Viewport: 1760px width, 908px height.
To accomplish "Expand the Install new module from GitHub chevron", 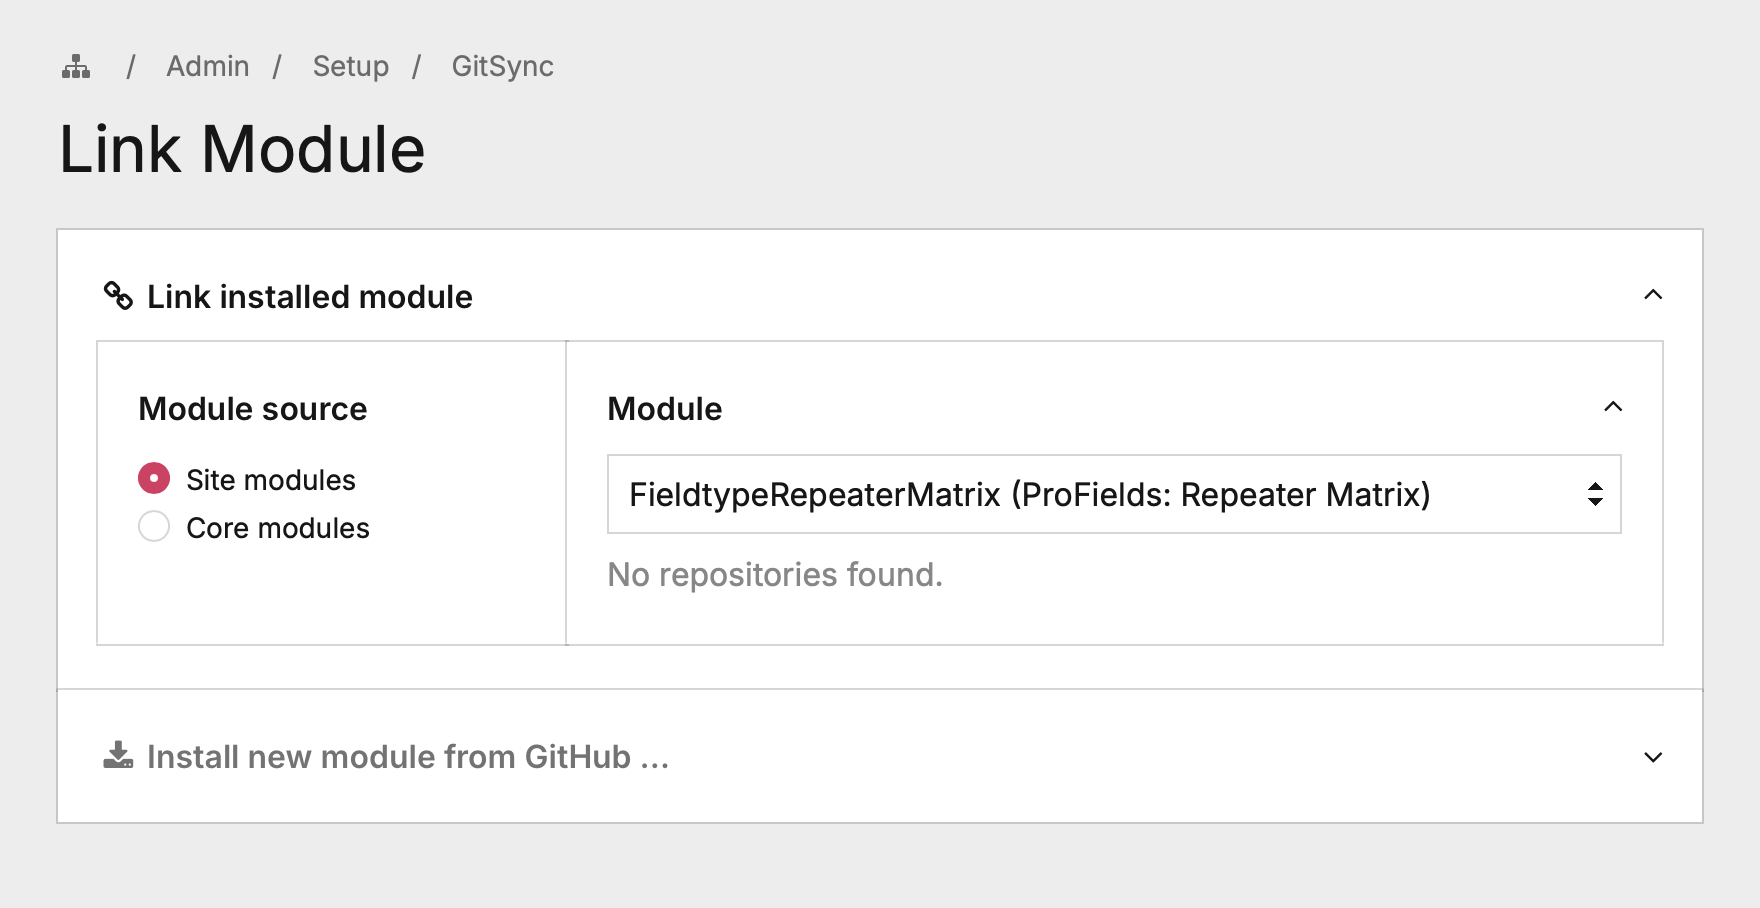I will [x=1653, y=757].
